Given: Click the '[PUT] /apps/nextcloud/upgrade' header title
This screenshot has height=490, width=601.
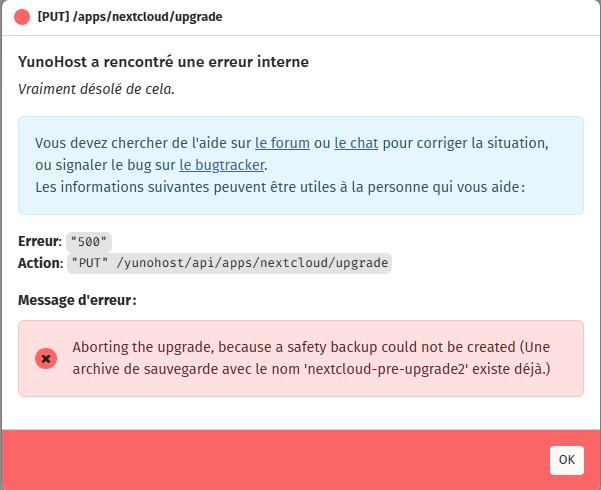Looking at the screenshot, I should [130, 18].
